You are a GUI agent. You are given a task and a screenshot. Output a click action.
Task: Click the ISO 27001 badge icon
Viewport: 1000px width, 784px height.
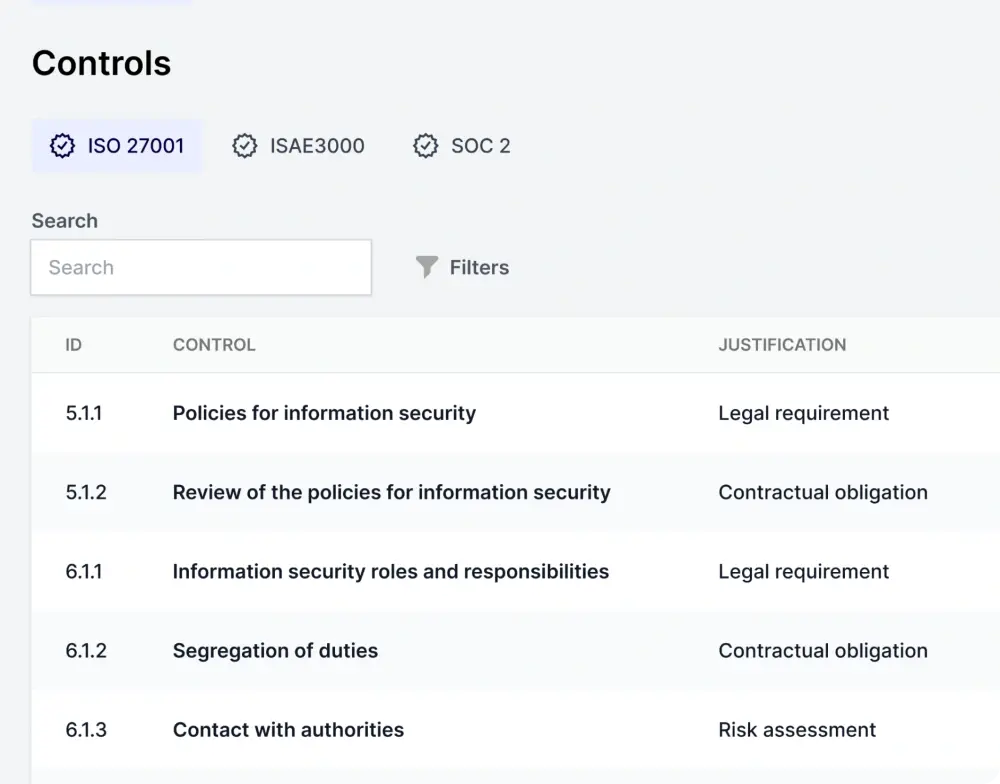pos(62,146)
